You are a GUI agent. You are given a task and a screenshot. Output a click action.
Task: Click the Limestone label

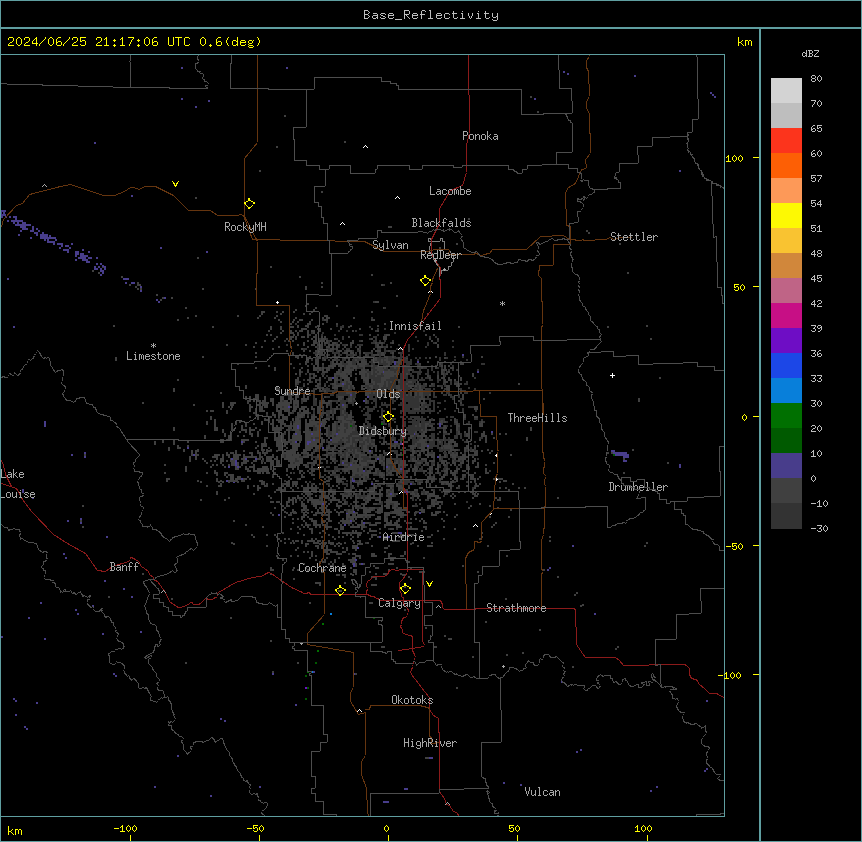153,356
